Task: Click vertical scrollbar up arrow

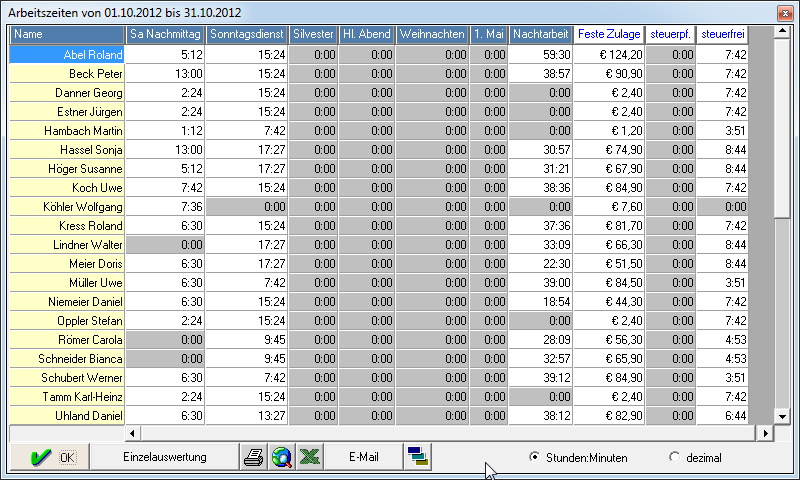Action: click(x=783, y=34)
